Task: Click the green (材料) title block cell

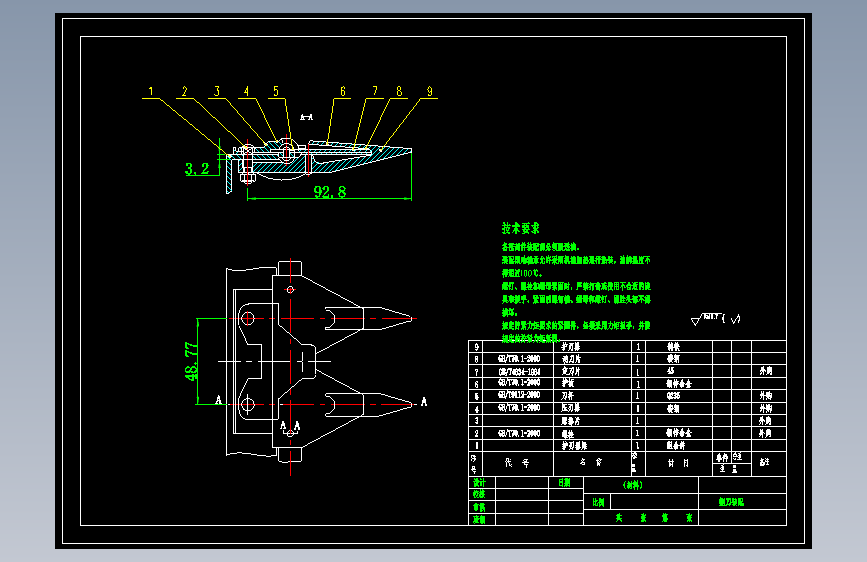Action: [x=633, y=485]
